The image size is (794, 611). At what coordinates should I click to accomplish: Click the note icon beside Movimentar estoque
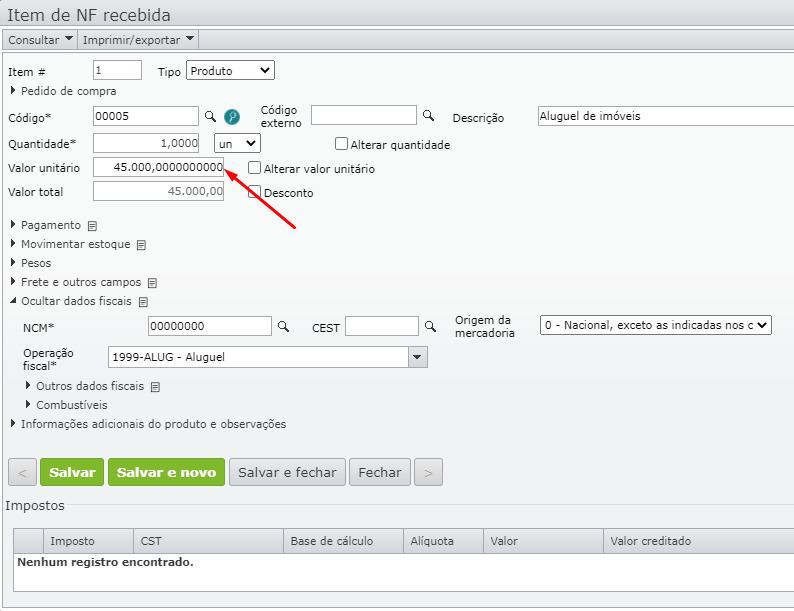[141, 245]
